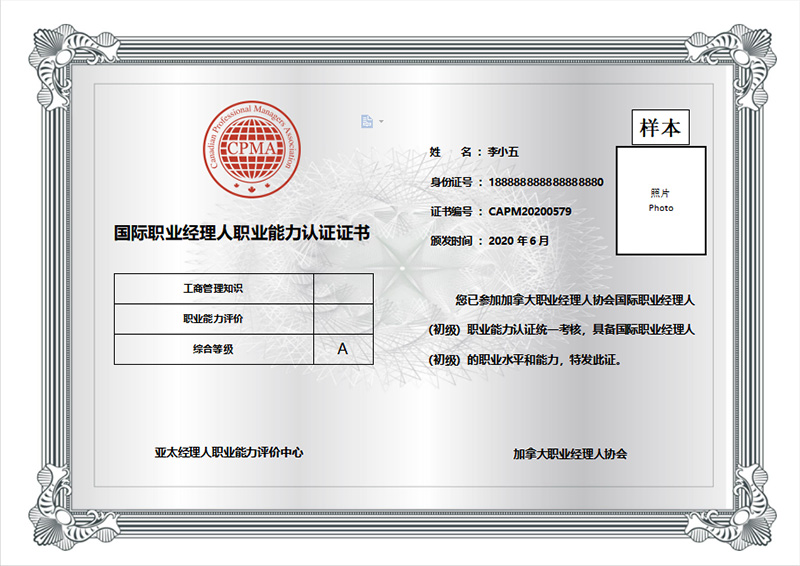Image resolution: width=800 pixels, height=566 pixels.
Task: Click the 姓名 label
Action: coord(451,152)
